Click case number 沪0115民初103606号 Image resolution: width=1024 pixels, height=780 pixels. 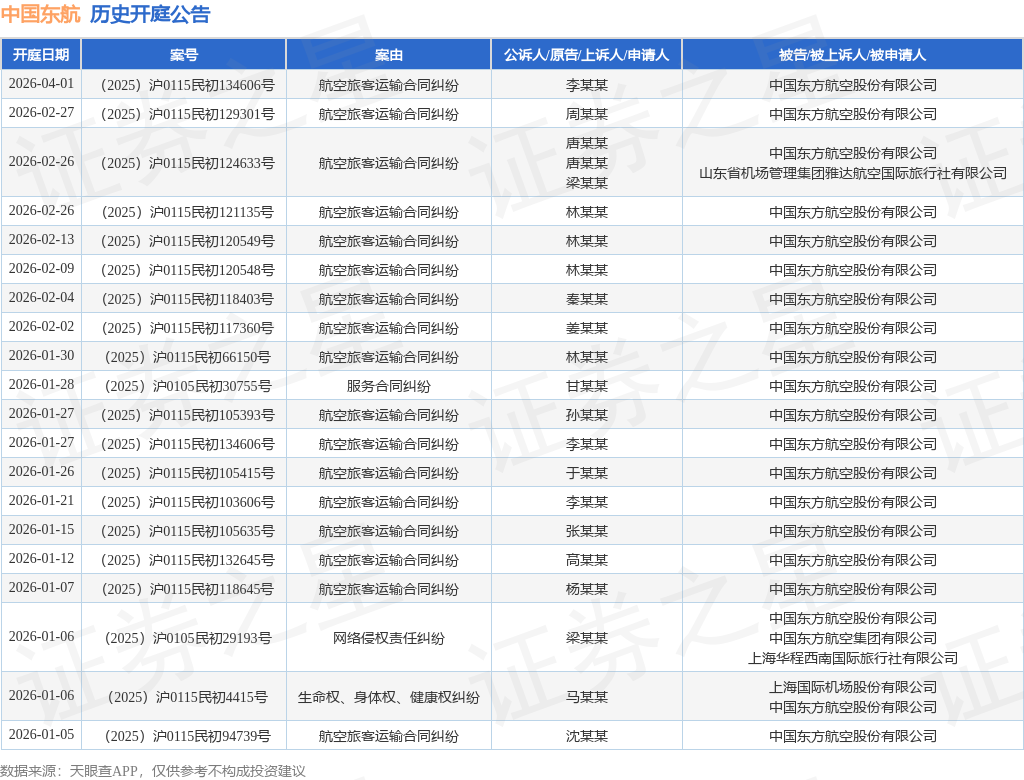point(187,502)
